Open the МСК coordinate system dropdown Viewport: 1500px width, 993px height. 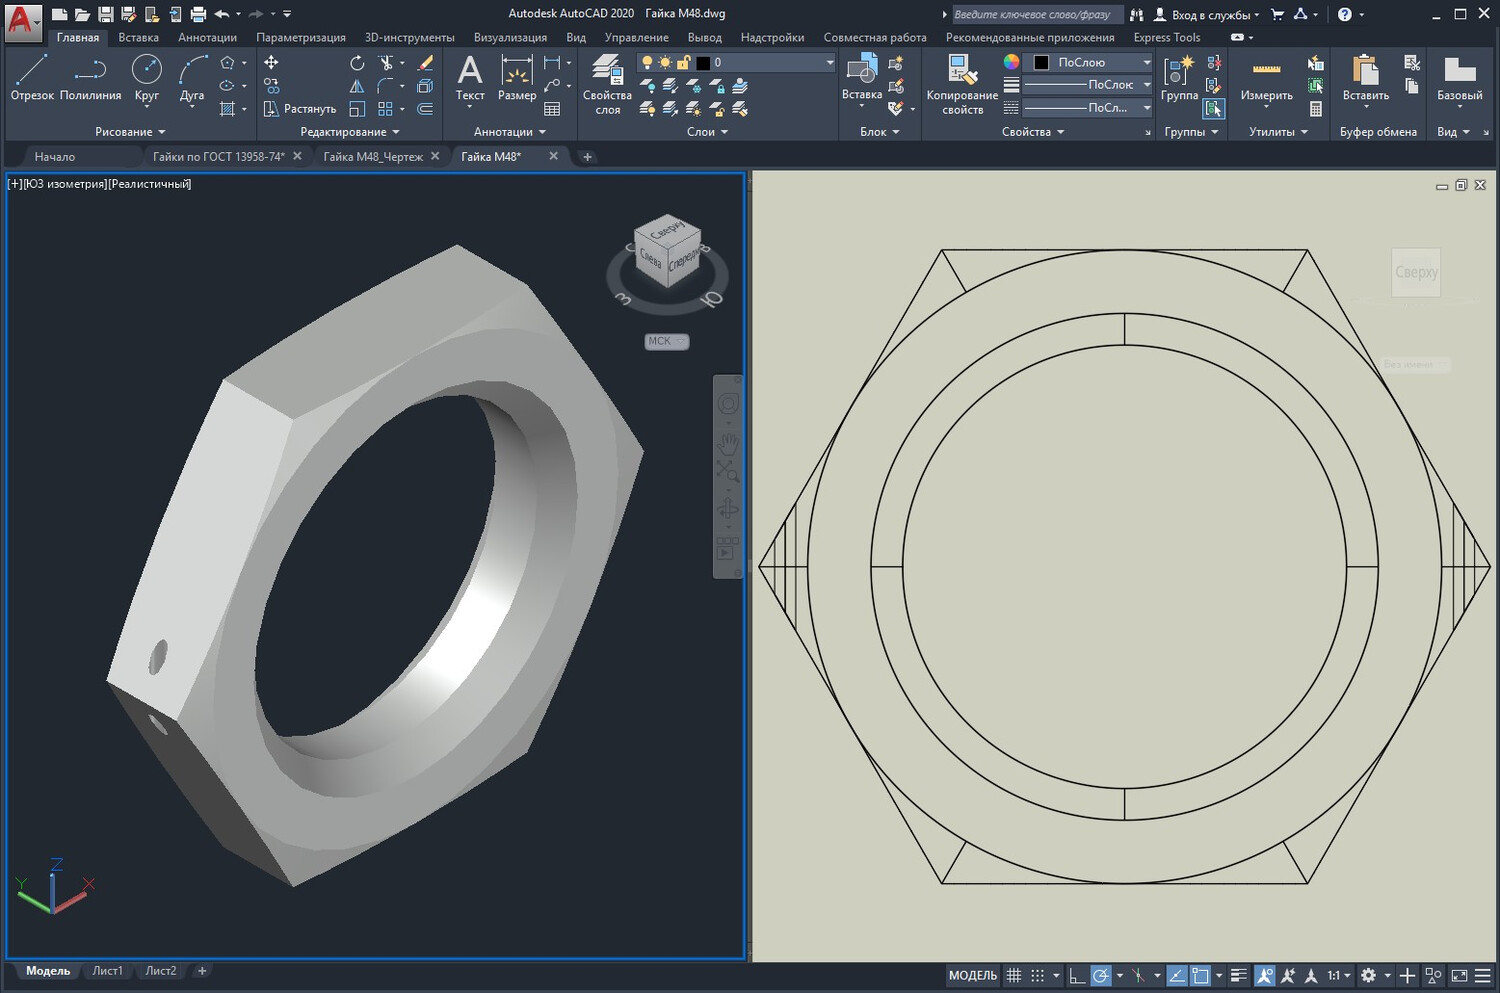coord(666,341)
